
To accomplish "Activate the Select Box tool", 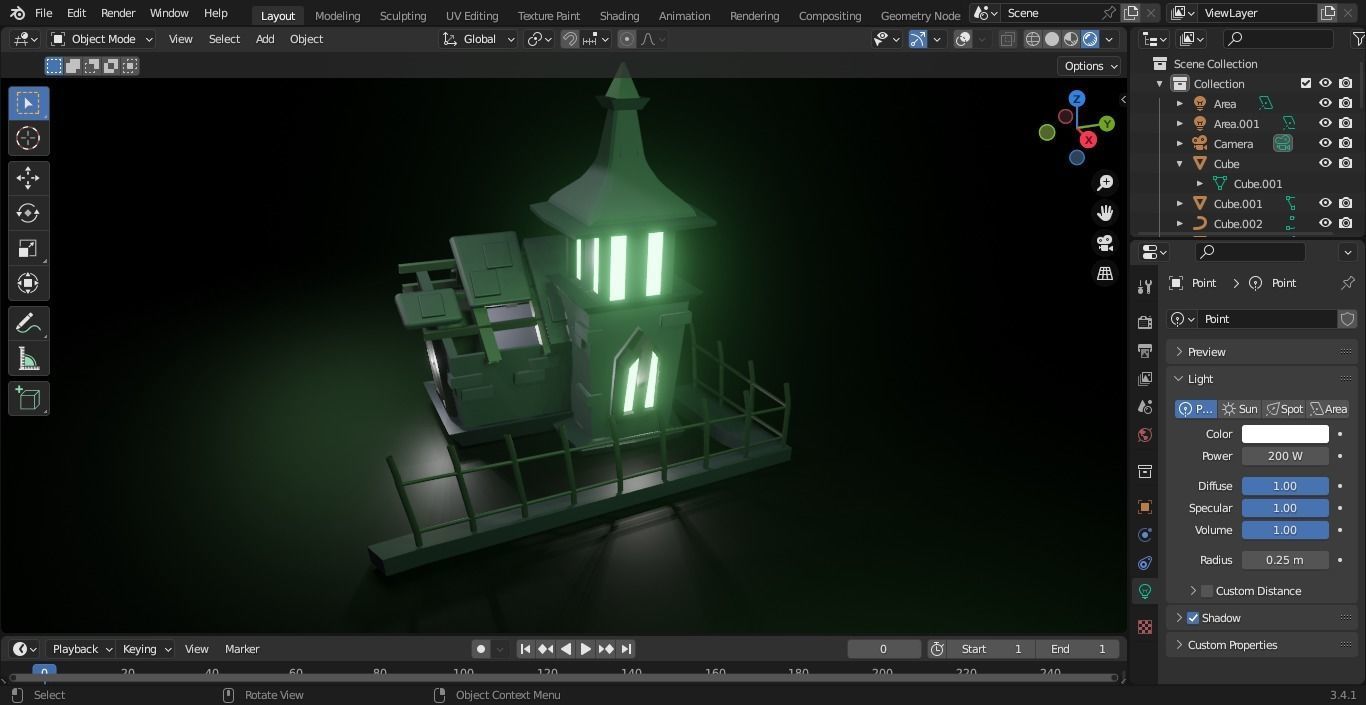I will pyautogui.click(x=28, y=103).
